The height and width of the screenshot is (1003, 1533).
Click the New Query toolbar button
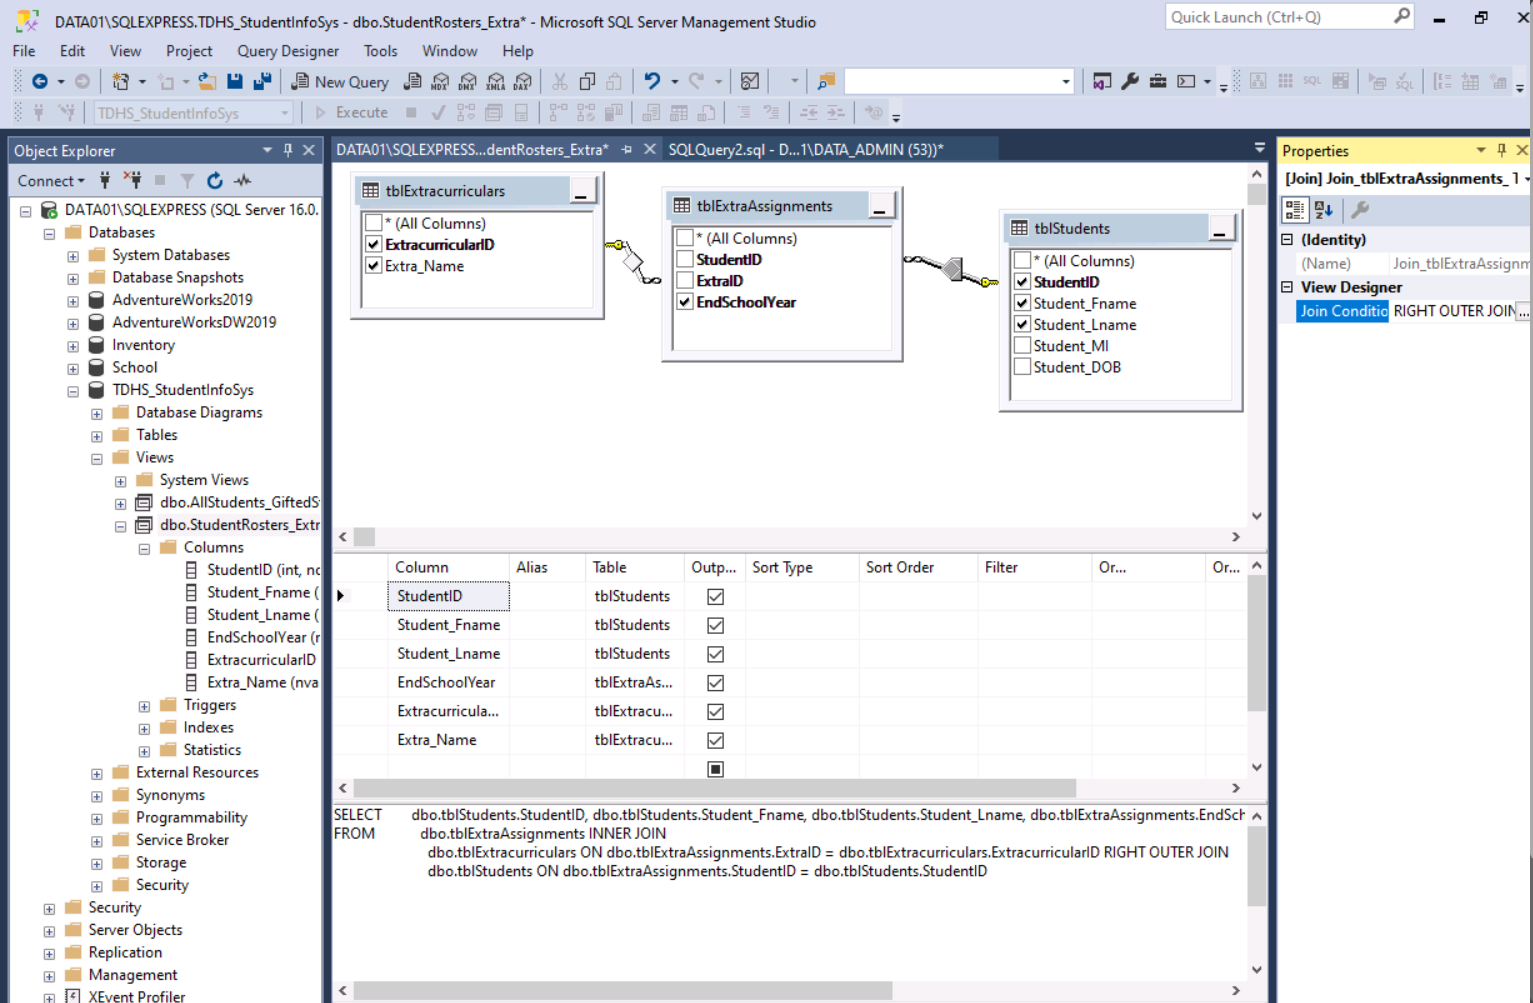coord(340,82)
